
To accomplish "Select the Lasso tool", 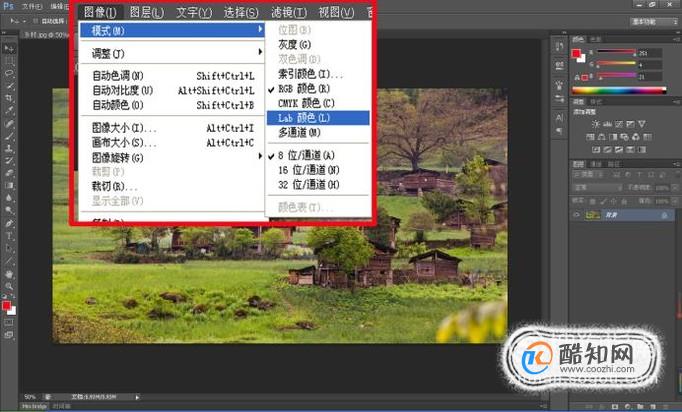I will [x=9, y=74].
